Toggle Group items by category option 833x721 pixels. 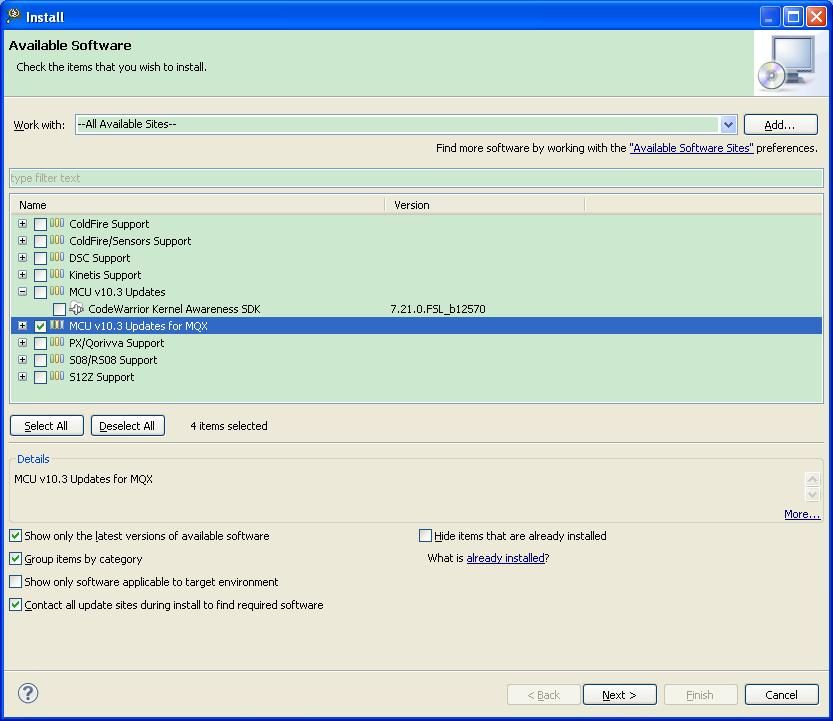(x=15, y=558)
